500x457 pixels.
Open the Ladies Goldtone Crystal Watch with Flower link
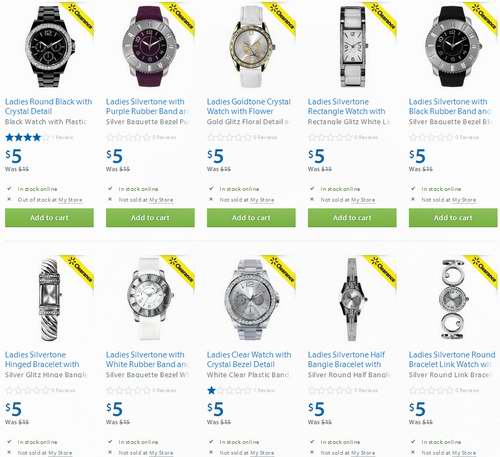249,106
